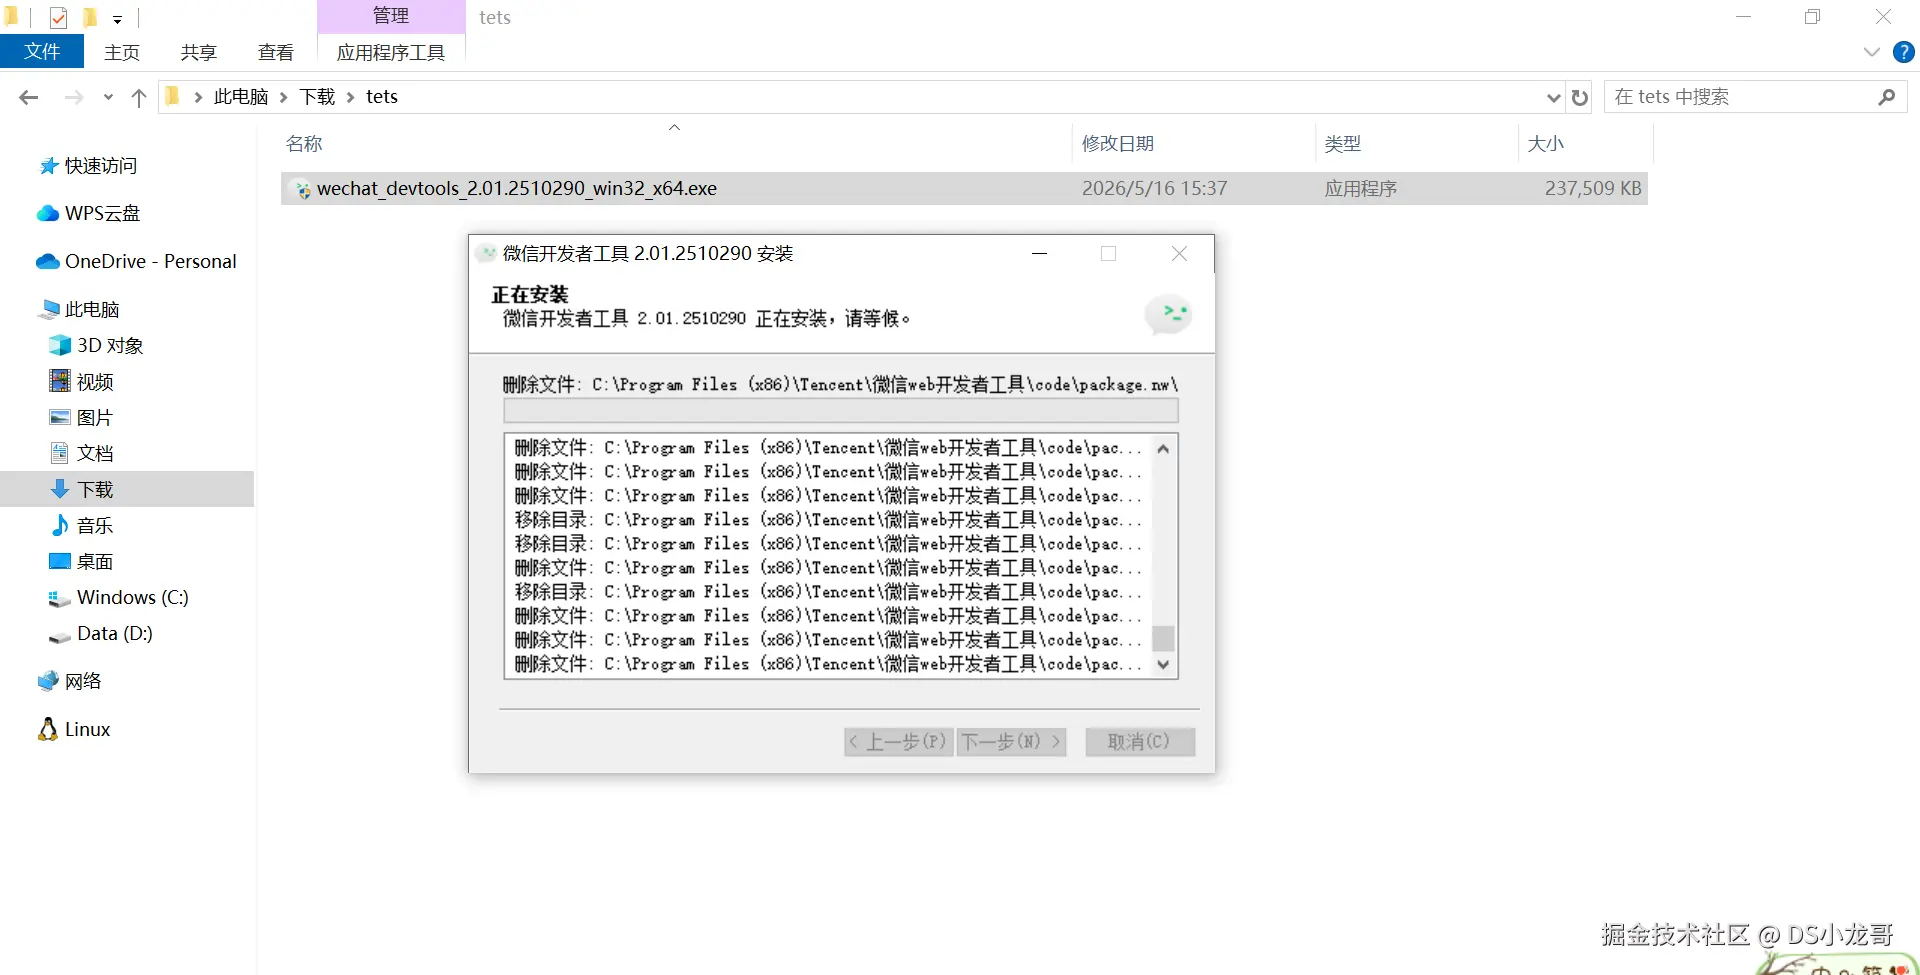Click the 网络 network icon
This screenshot has height=975, width=1920.
pyautogui.click(x=48, y=682)
